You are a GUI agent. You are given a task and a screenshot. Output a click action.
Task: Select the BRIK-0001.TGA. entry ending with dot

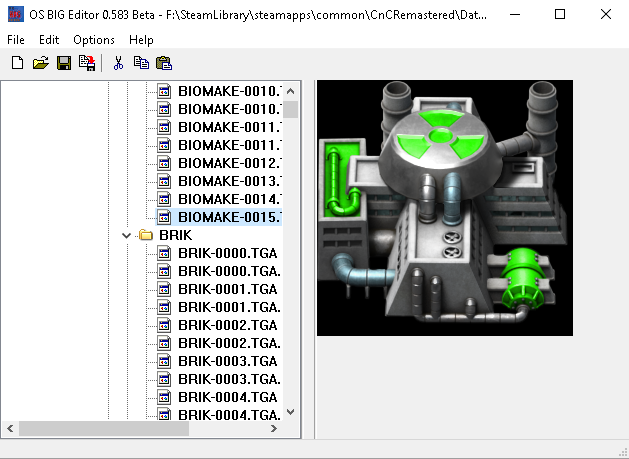click(x=229, y=307)
